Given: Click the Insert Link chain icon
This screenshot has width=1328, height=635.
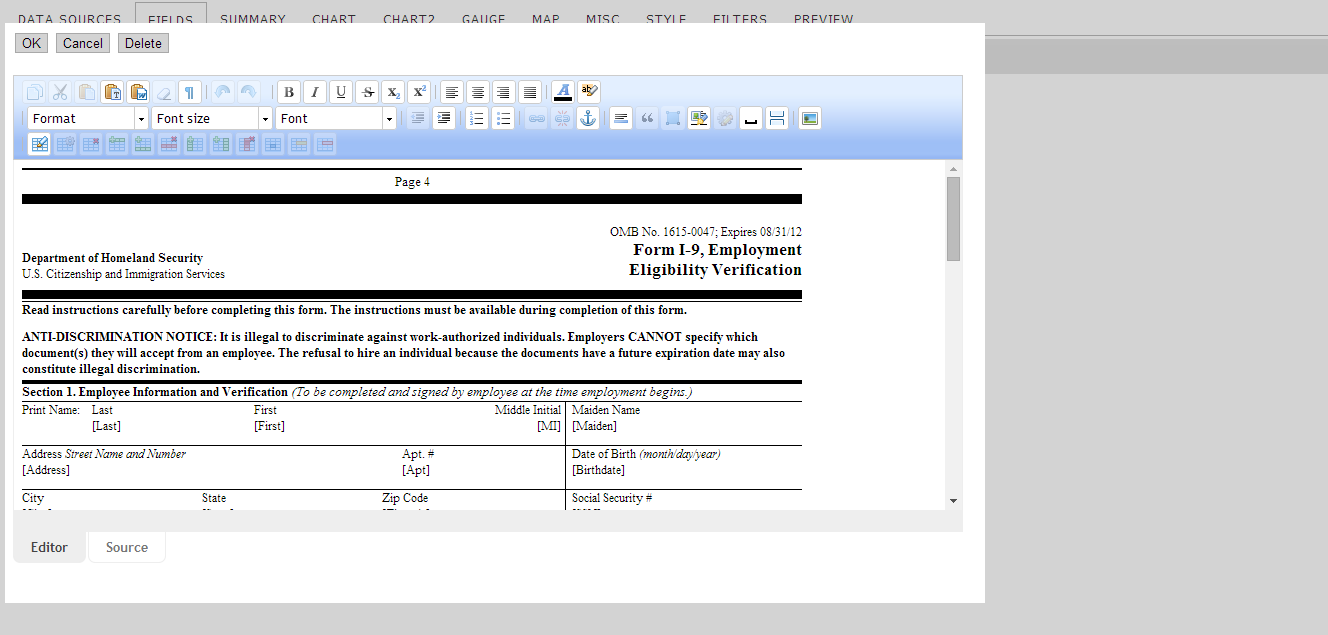Looking at the screenshot, I should (537, 118).
